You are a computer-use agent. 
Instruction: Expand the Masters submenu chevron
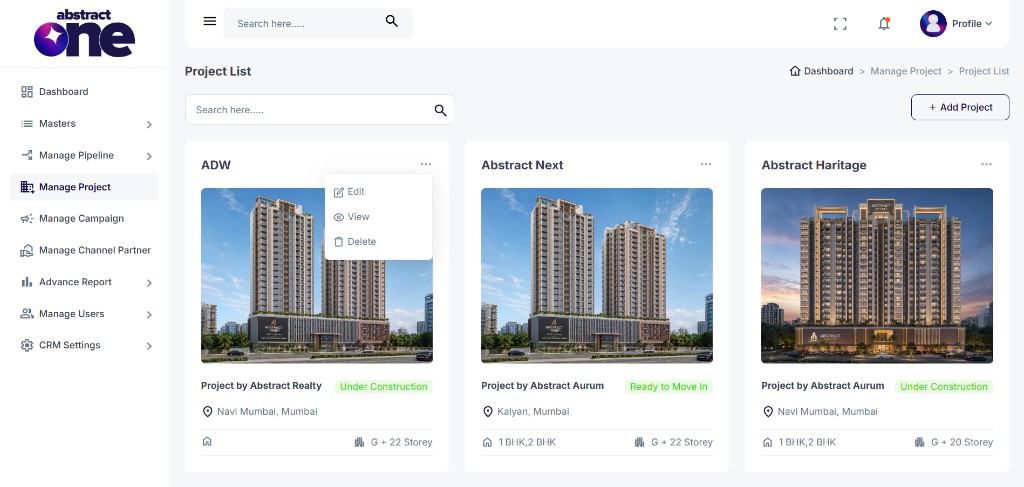149,124
